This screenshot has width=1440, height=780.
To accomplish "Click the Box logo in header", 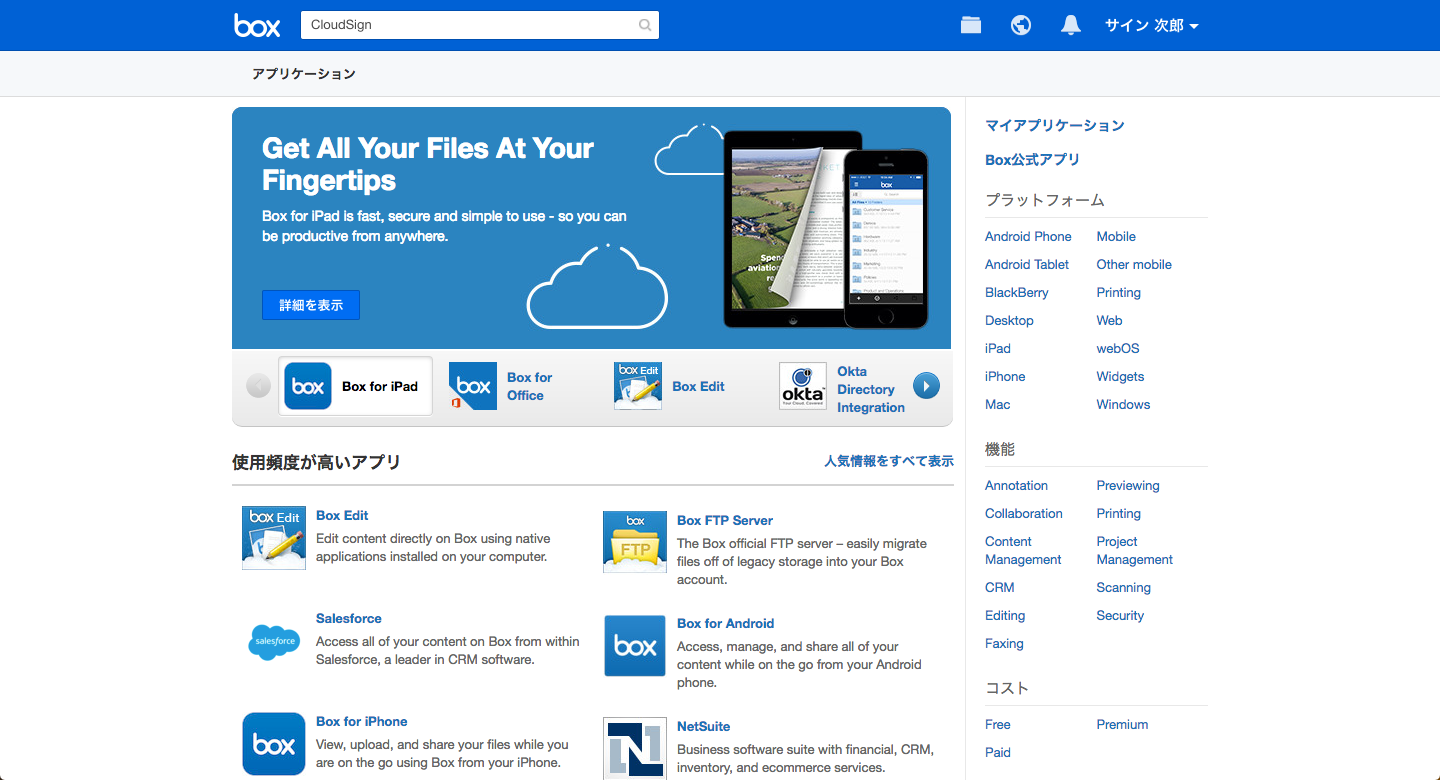I will coord(257,25).
